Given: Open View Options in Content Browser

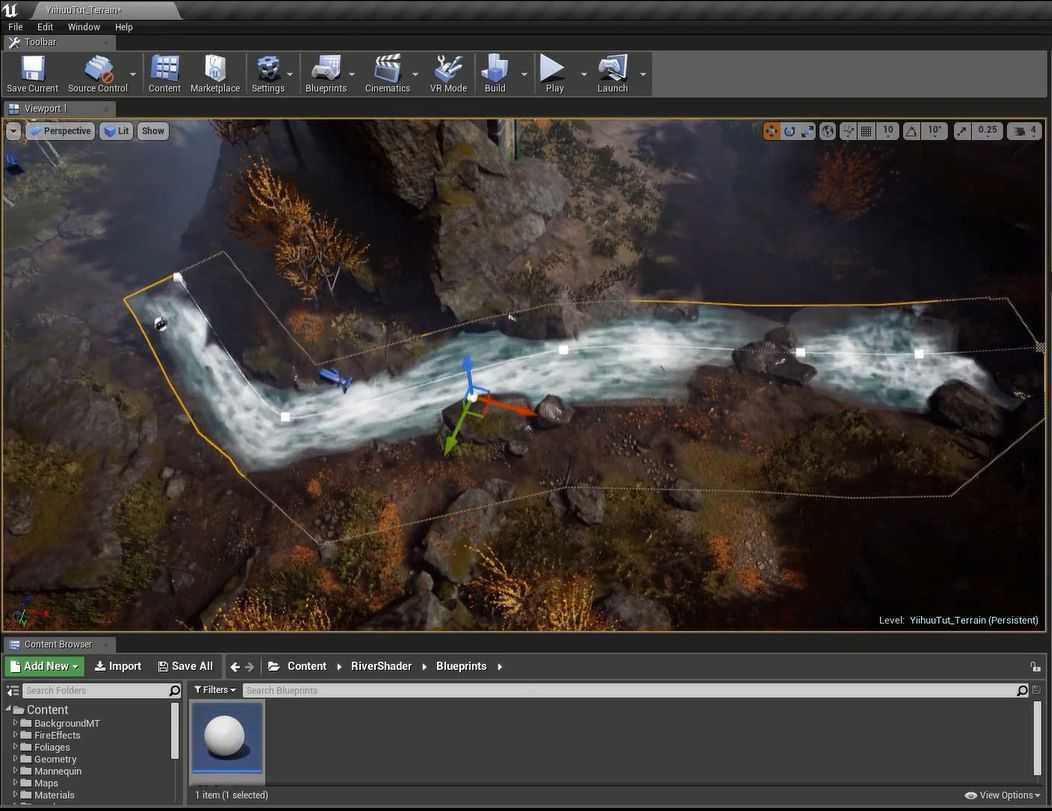Looking at the screenshot, I should pos(1002,795).
